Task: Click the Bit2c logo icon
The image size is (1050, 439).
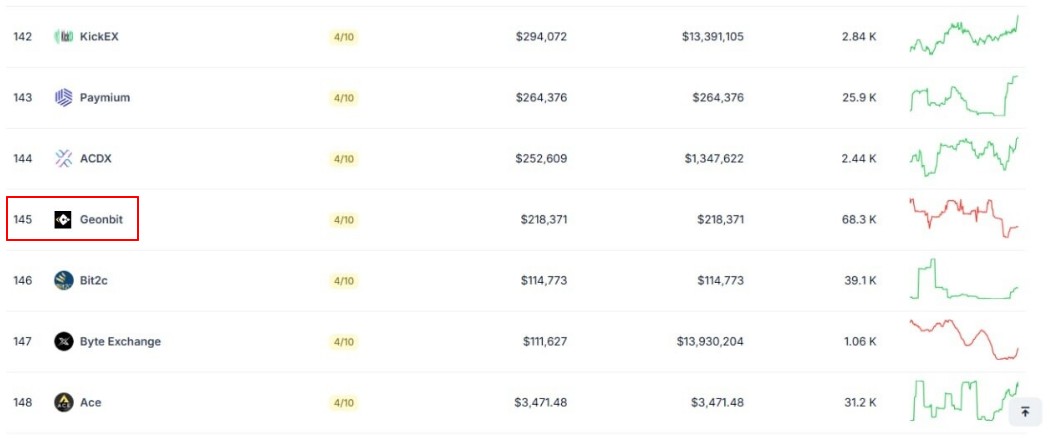Action: tap(63, 280)
